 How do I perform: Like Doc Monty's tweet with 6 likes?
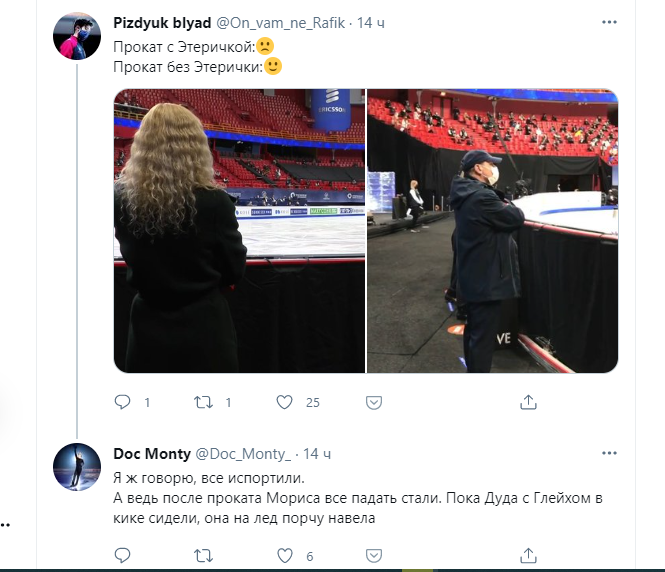pyautogui.click(x=284, y=555)
